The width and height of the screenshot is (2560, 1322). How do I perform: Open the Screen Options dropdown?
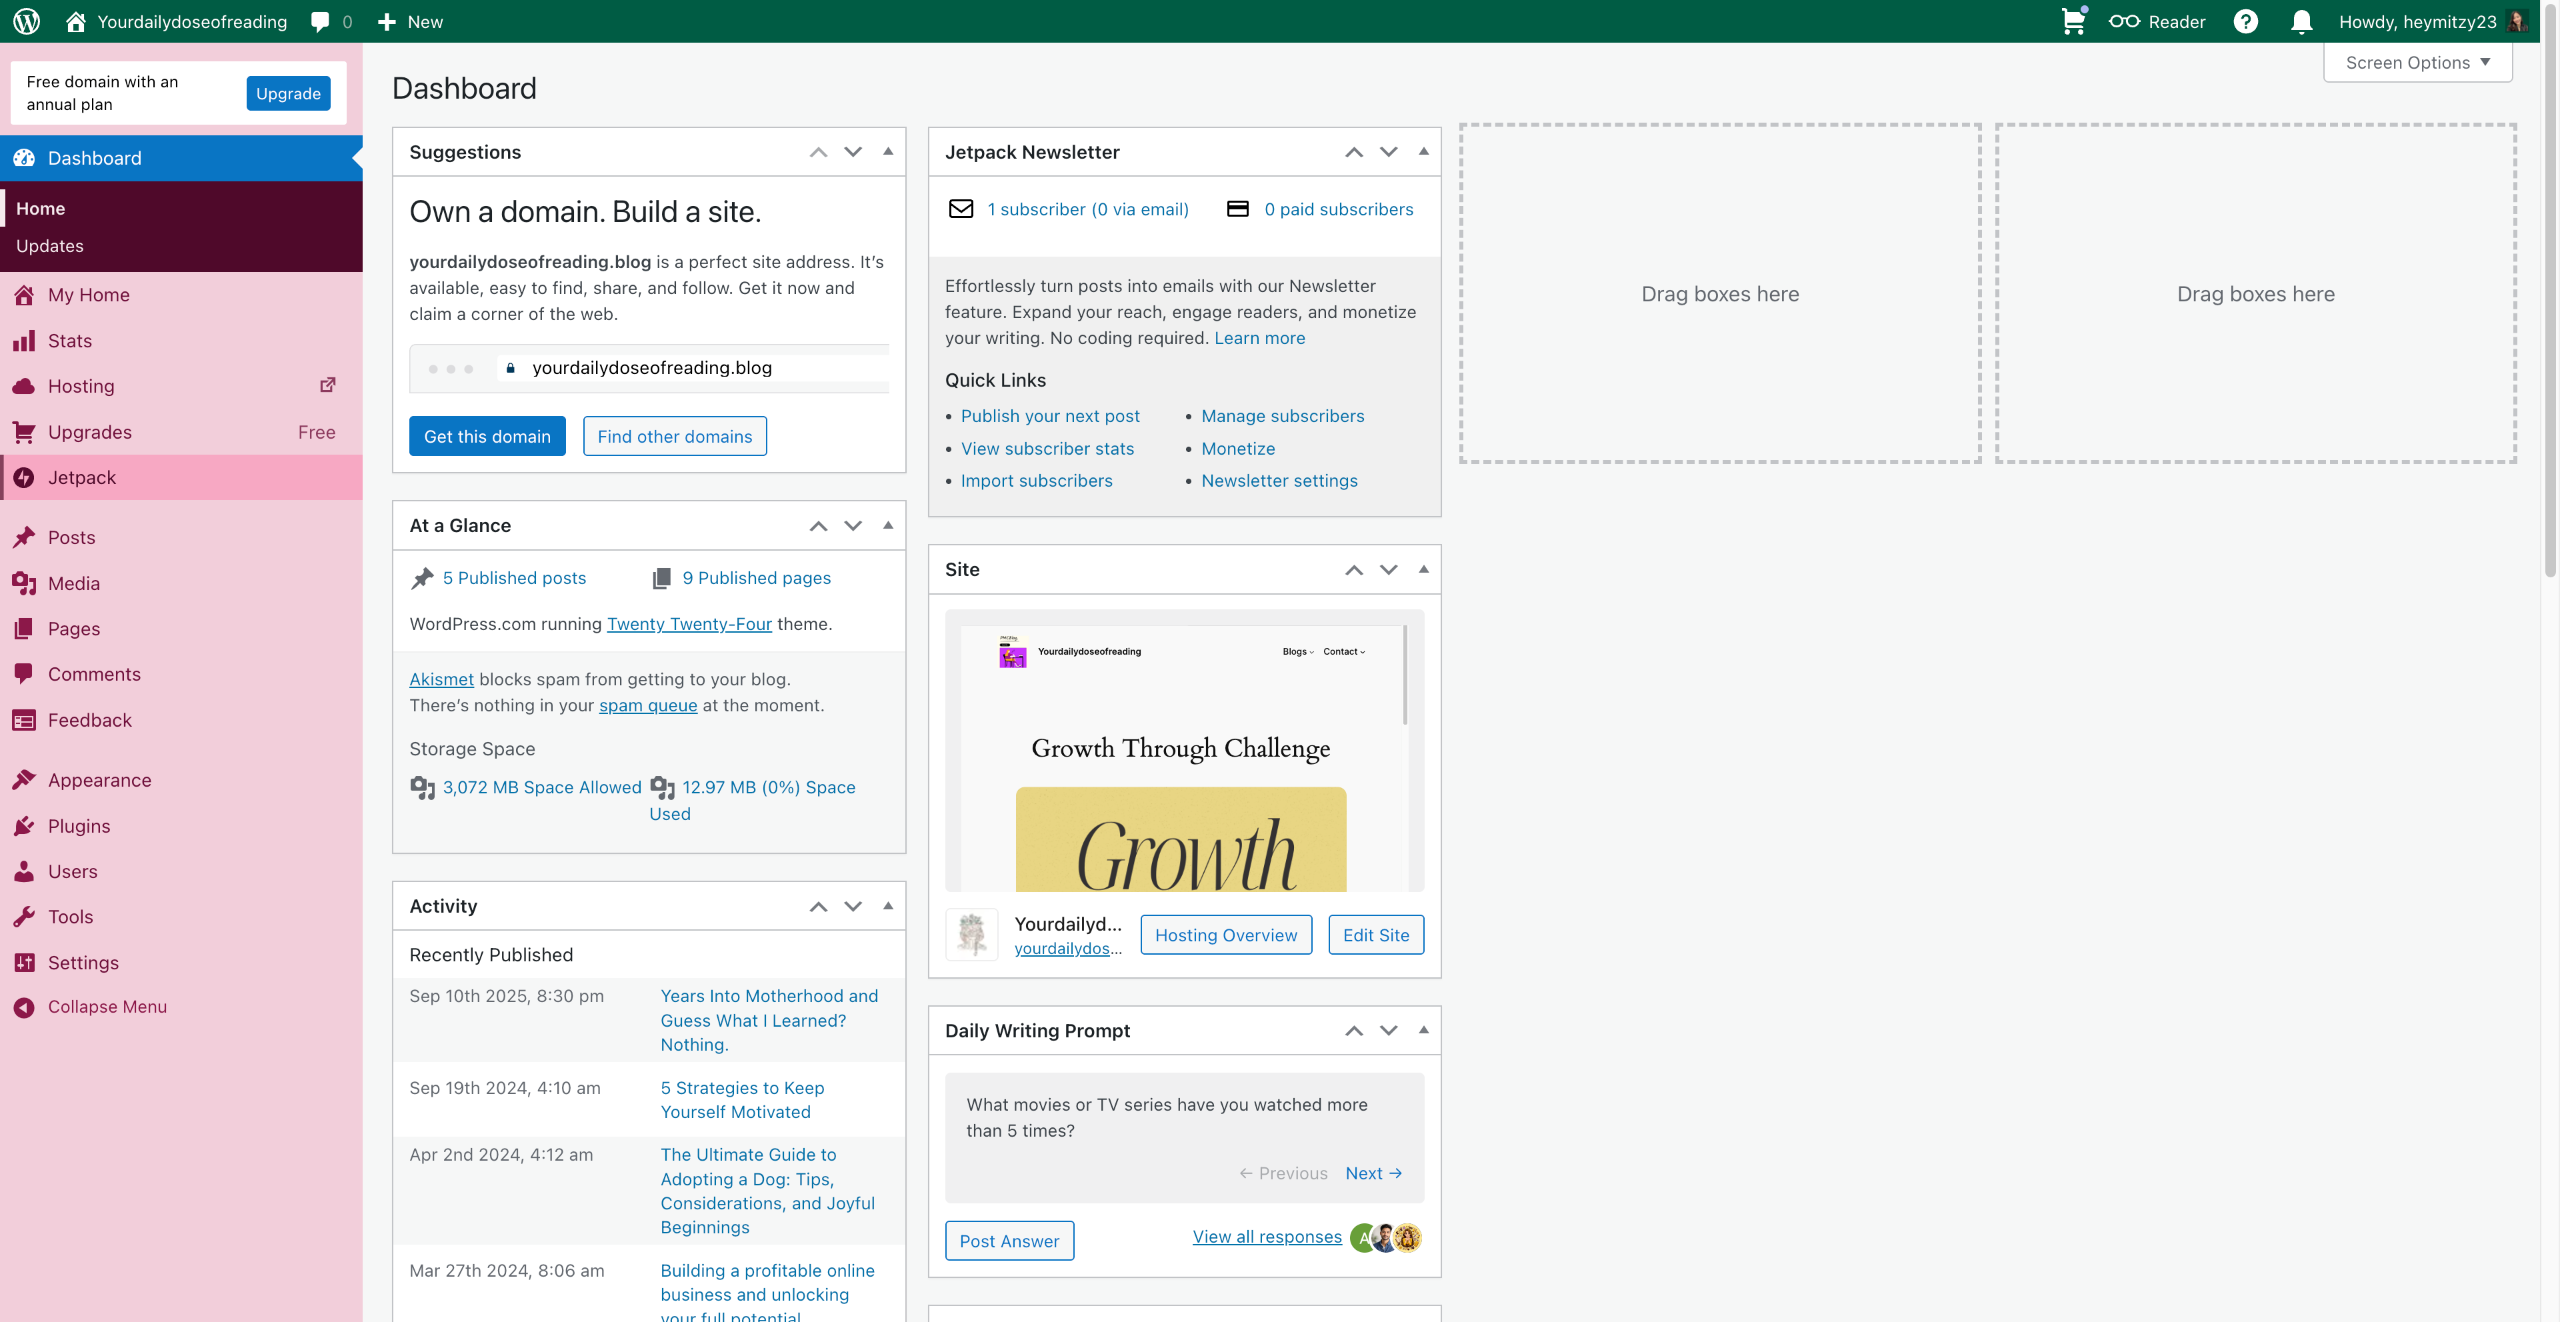pos(2417,62)
